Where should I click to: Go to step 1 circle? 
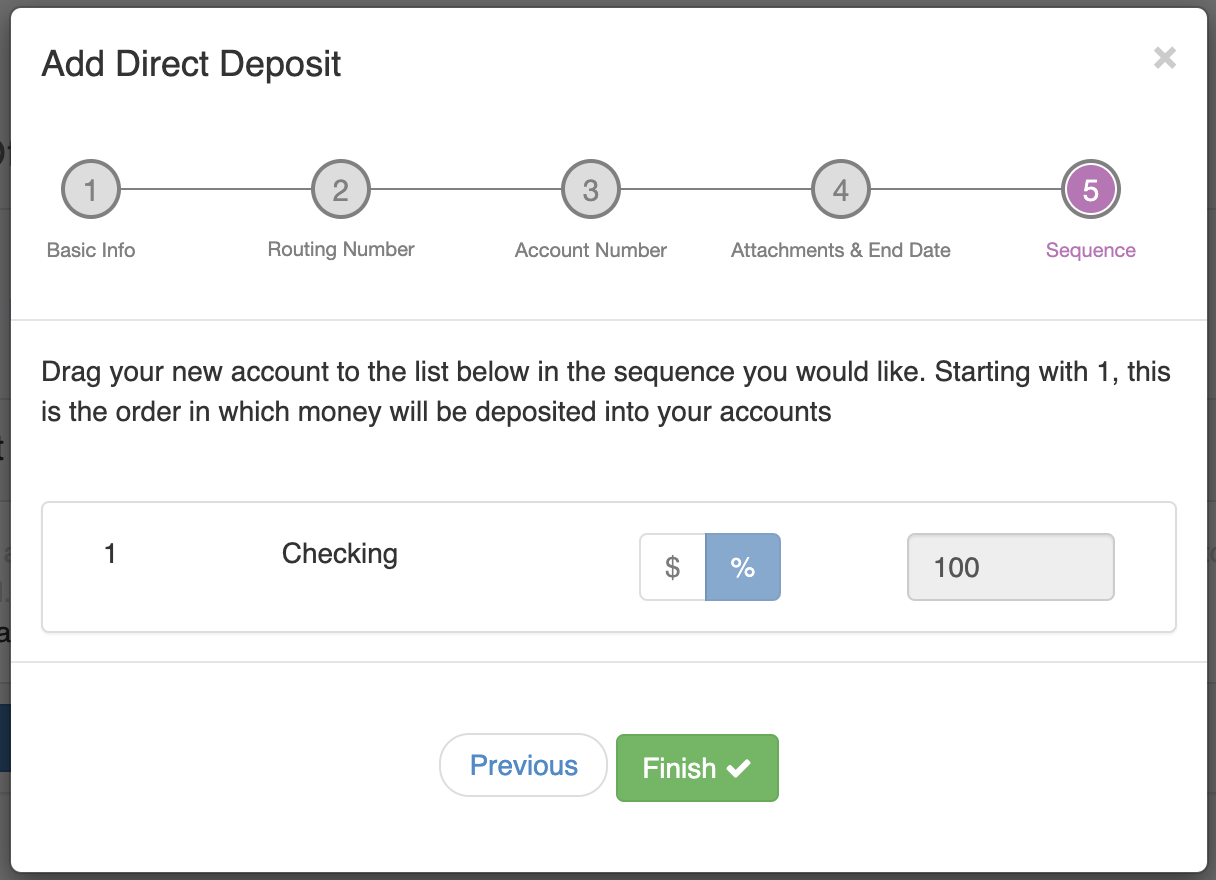[x=91, y=189]
